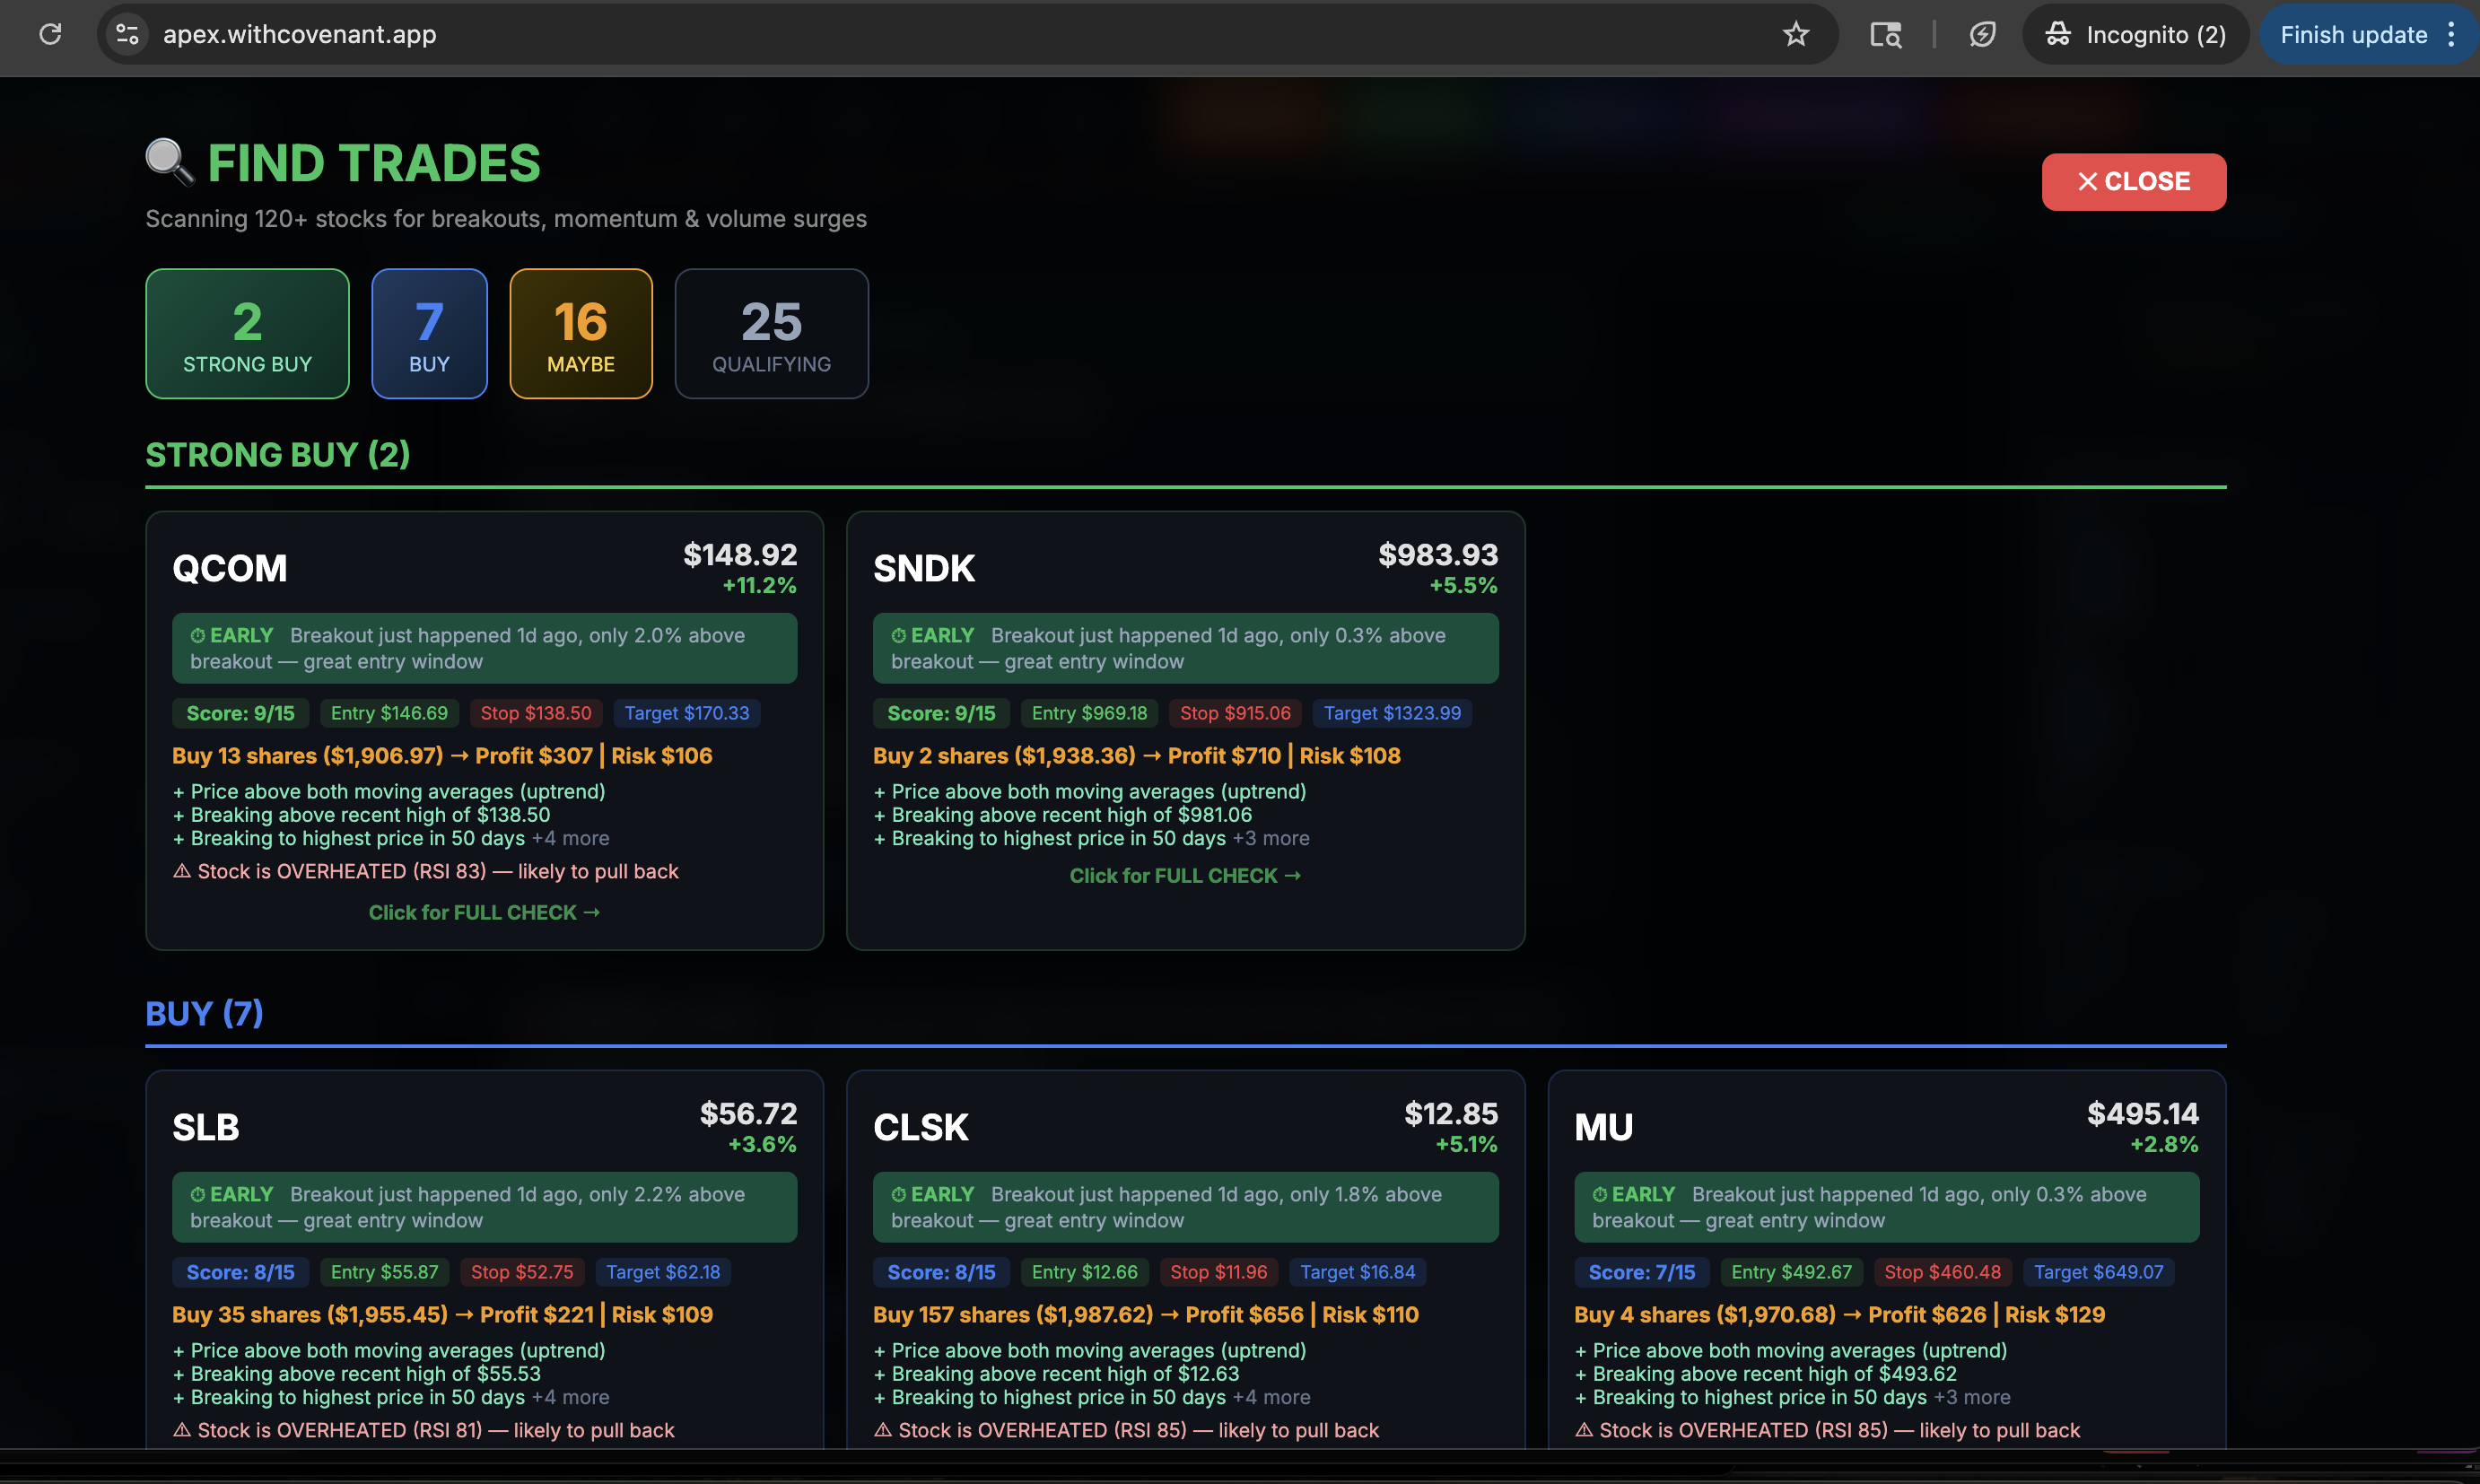
Task: Bookmark this page with the star icon
Action: (1795, 34)
